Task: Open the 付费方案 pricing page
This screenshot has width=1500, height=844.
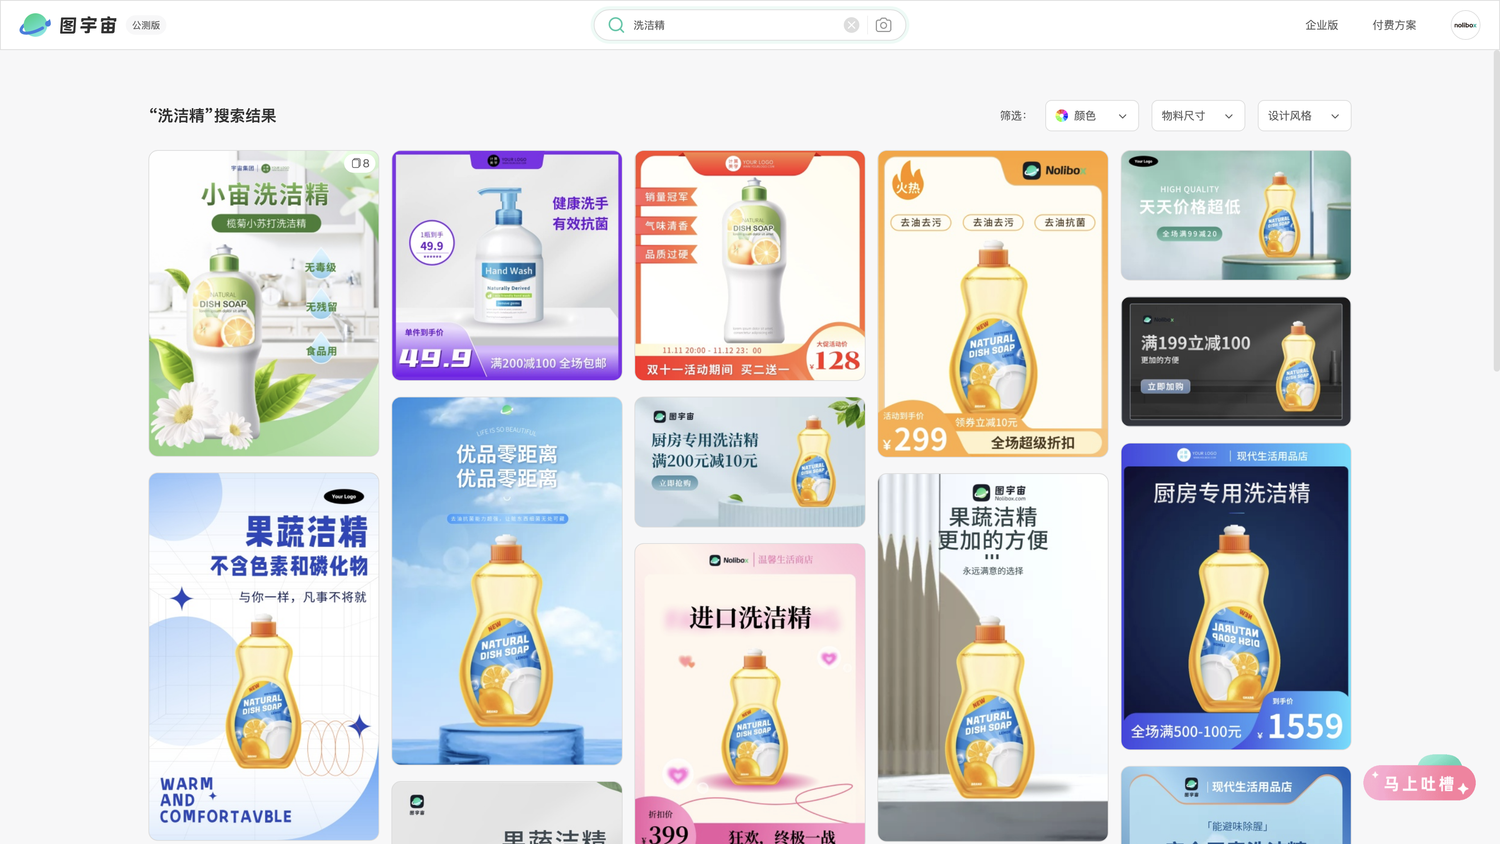Action: 1394,25
